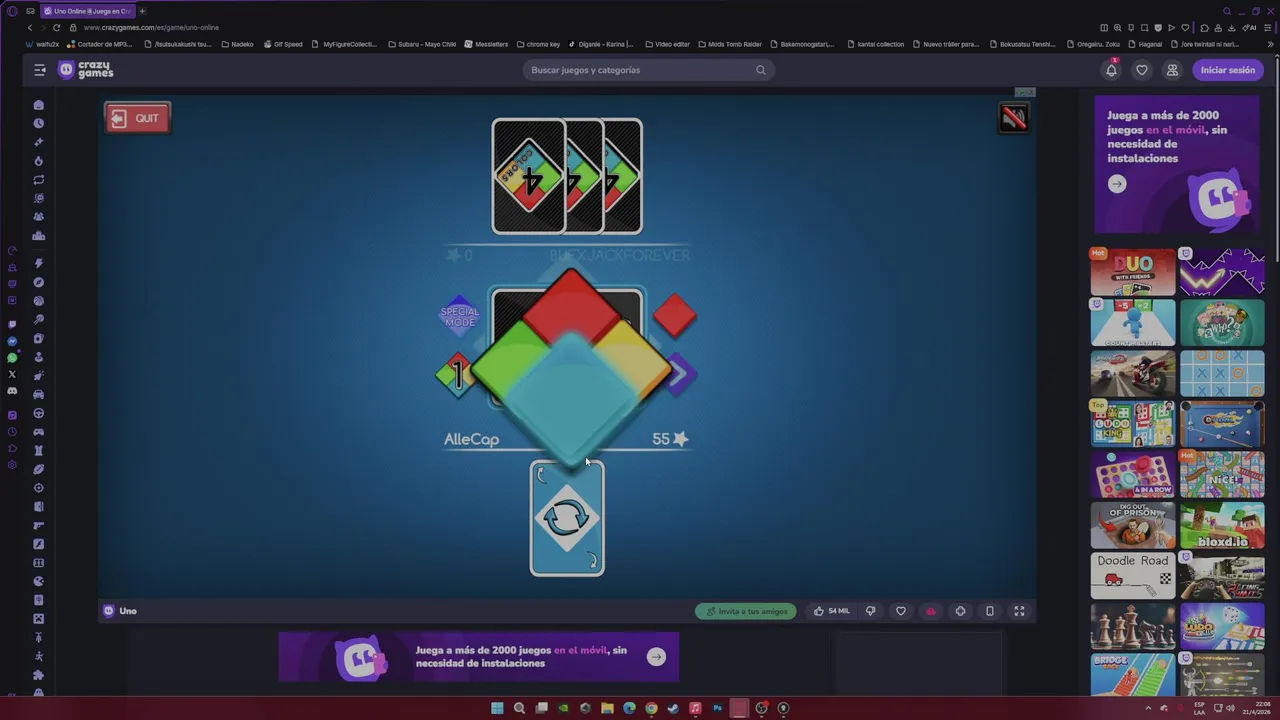Open 'chroma key' bookmark folder
Screen dimensions: 1280x720
click(538, 44)
